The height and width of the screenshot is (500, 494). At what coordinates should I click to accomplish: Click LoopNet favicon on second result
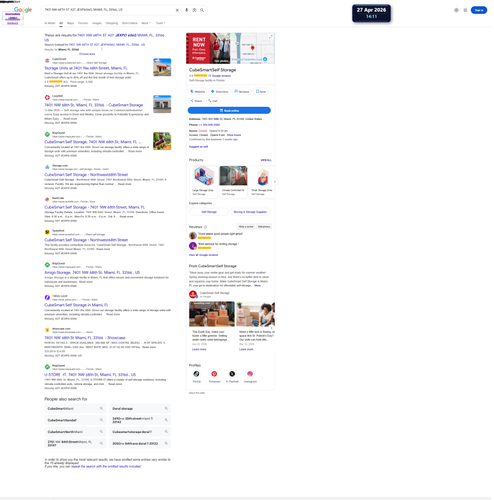[x=47, y=97]
